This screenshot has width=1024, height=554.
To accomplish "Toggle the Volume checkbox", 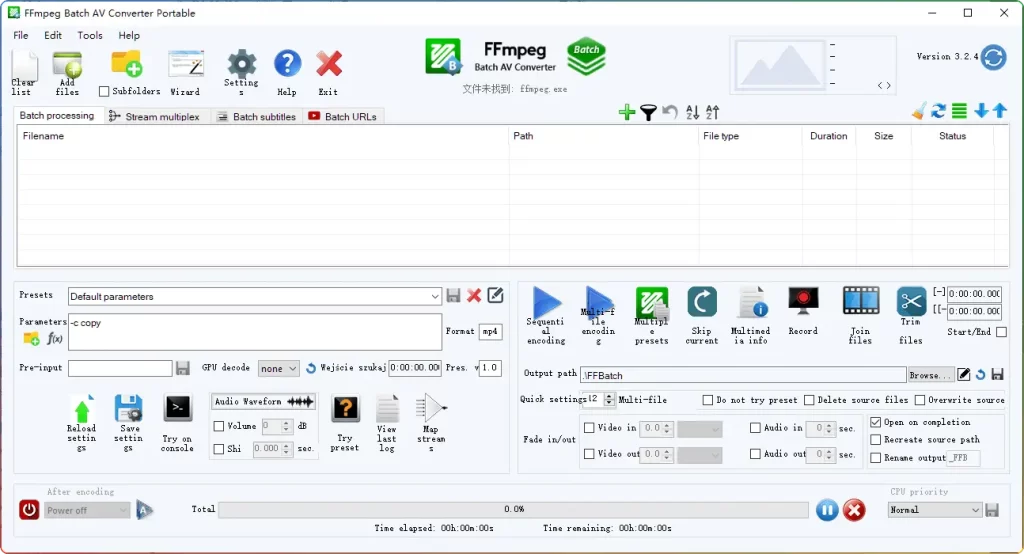I will point(219,426).
